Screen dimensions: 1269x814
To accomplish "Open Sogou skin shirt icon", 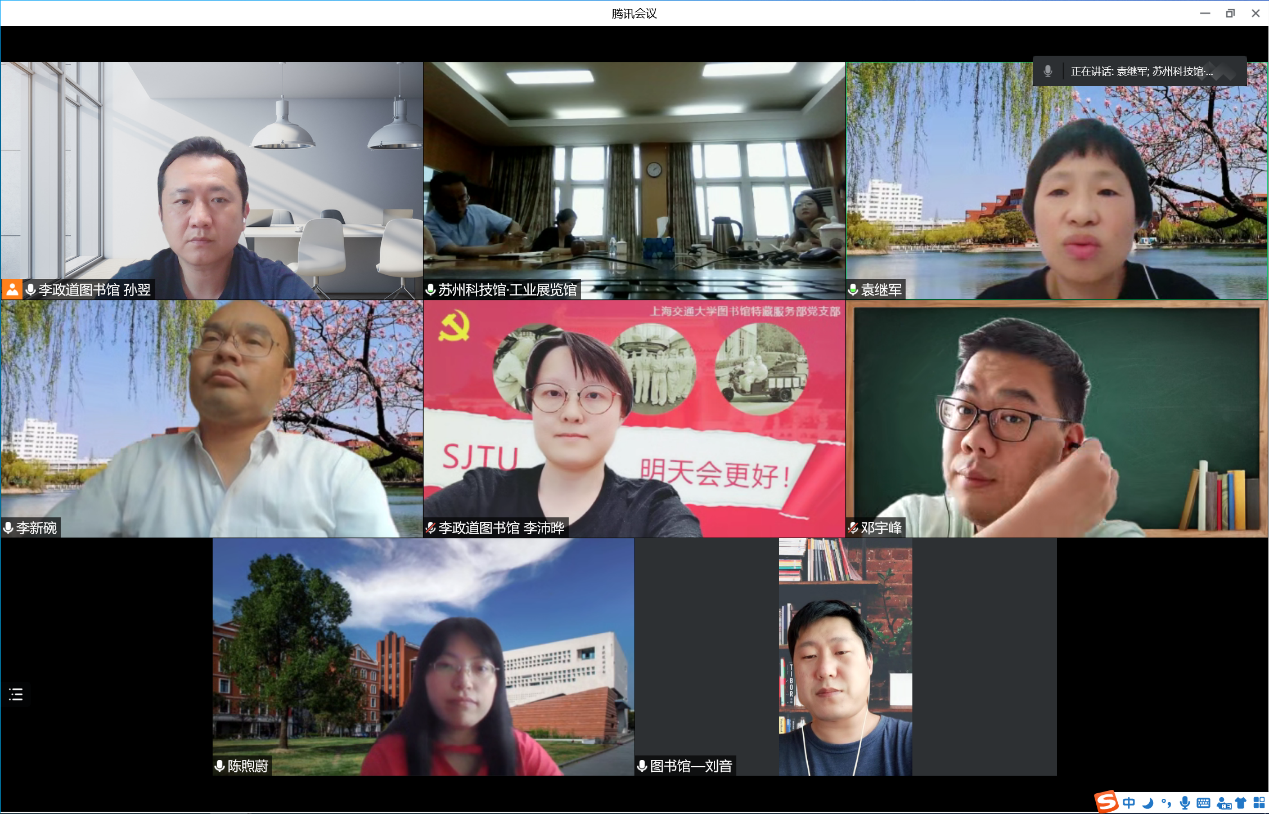I will pos(1241,802).
